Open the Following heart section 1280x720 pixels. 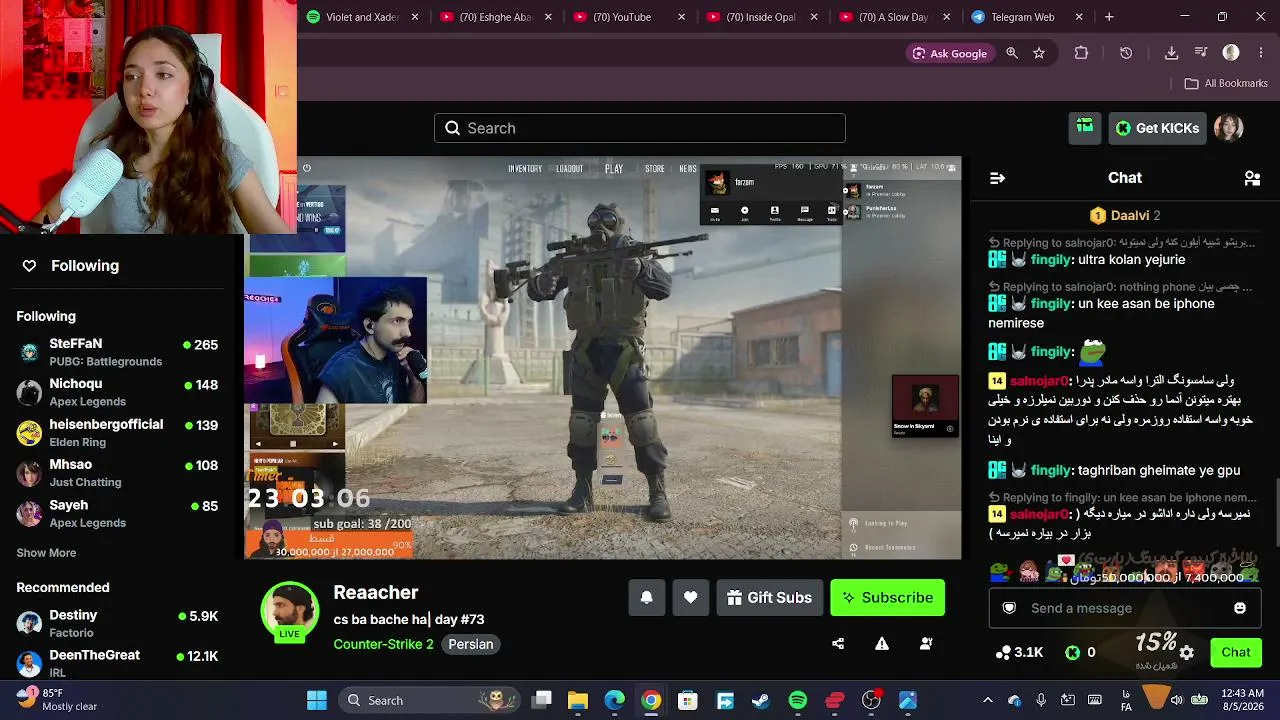(x=70, y=265)
